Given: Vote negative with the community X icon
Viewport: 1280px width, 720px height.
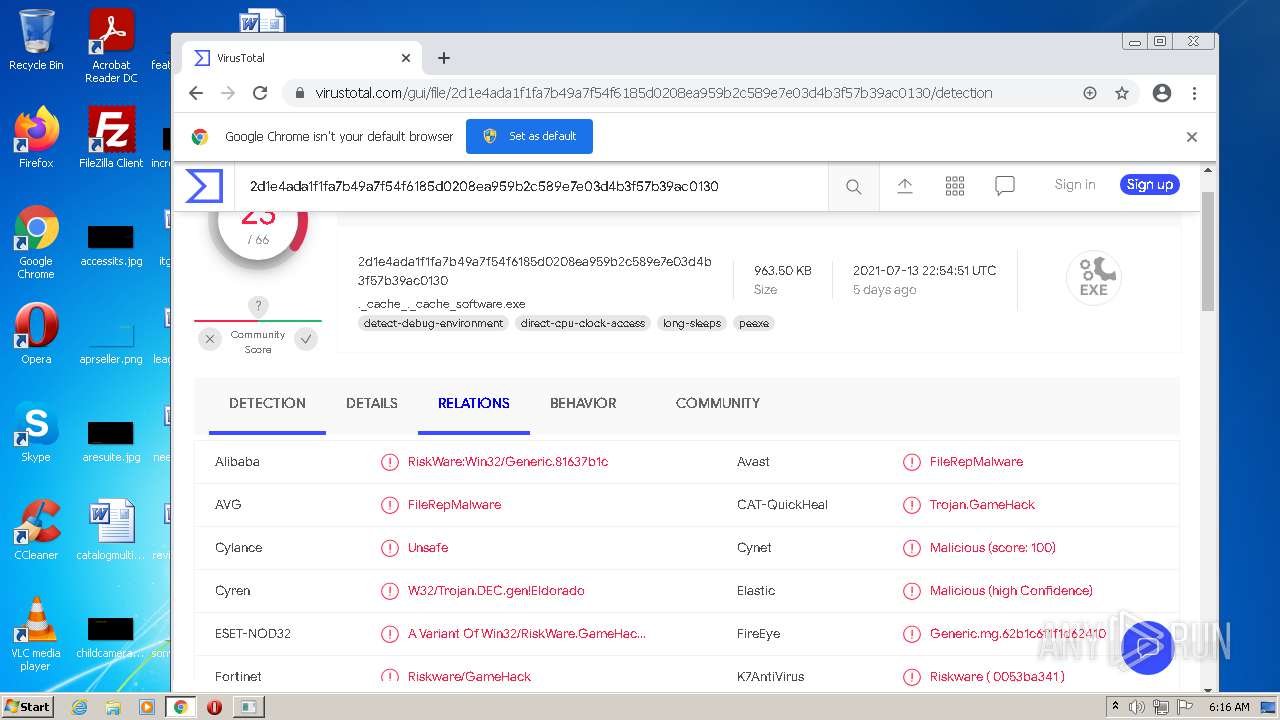Looking at the screenshot, I should (x=210, y=339).
